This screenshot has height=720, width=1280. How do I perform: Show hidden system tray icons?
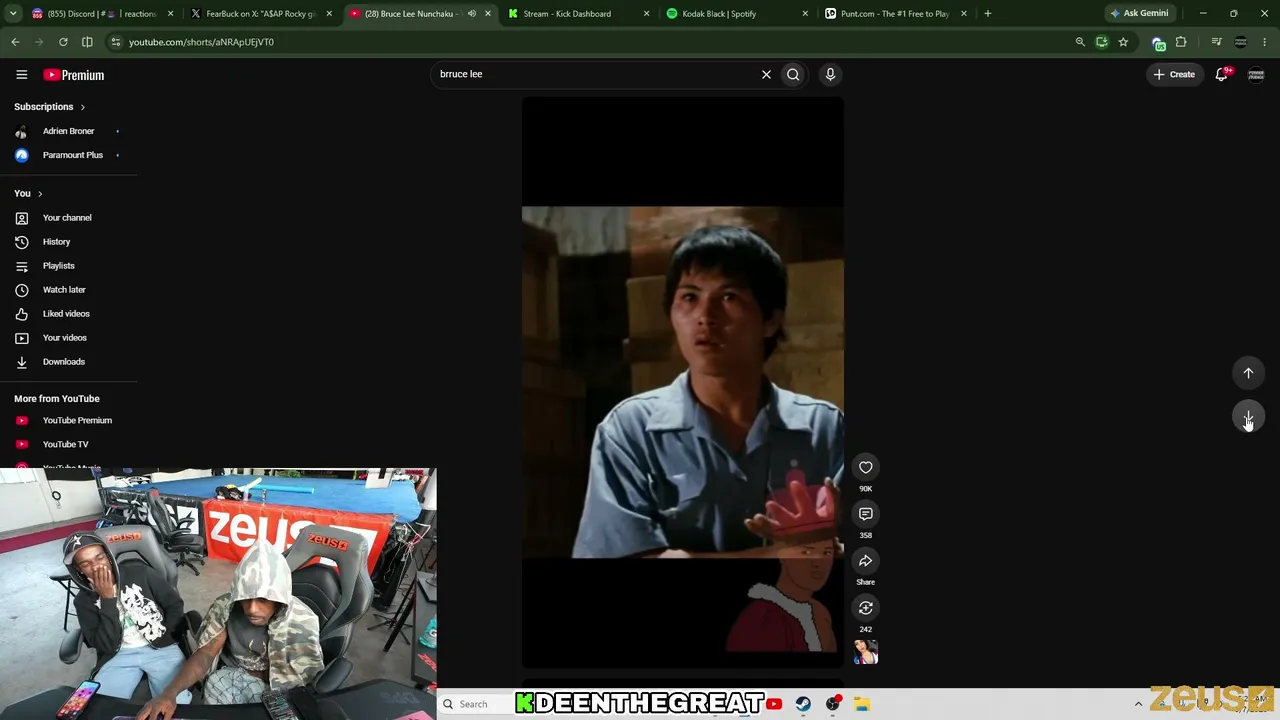[x=1138, y=704]
